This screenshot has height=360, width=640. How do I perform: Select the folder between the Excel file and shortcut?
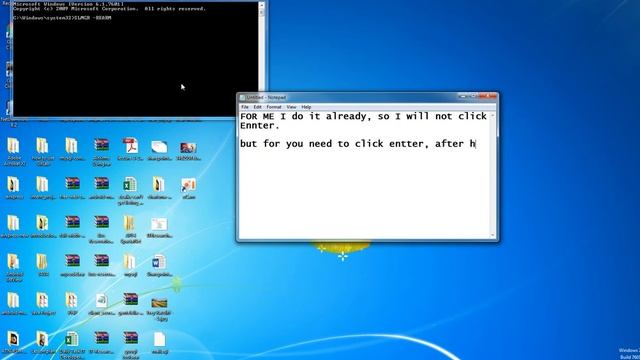[159, 188]
